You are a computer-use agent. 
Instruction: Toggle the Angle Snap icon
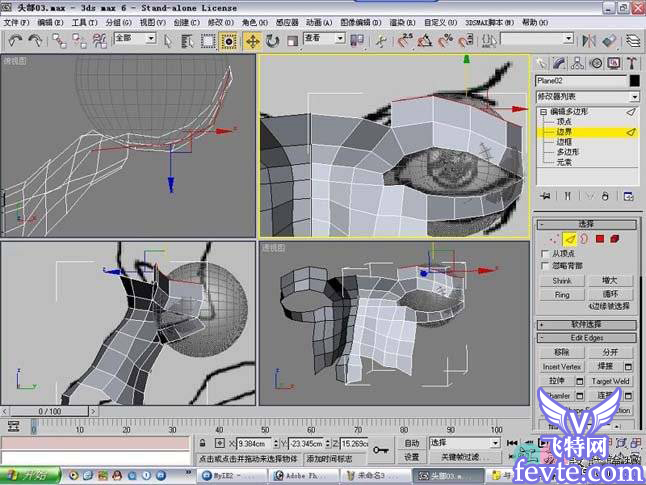[425, 40]
